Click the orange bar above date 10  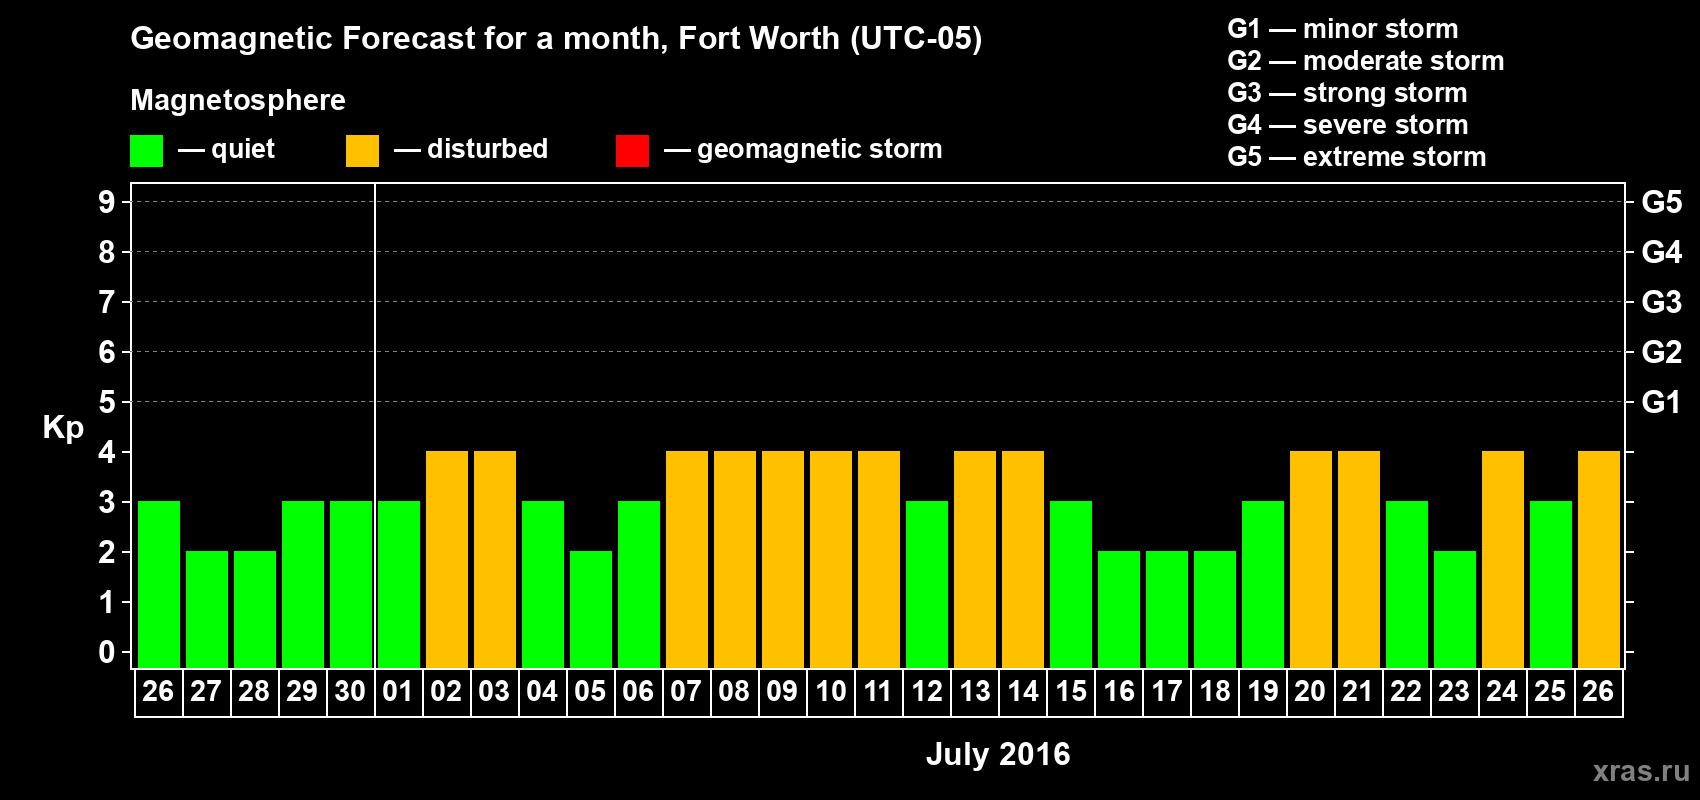click(x=831, y=560)
